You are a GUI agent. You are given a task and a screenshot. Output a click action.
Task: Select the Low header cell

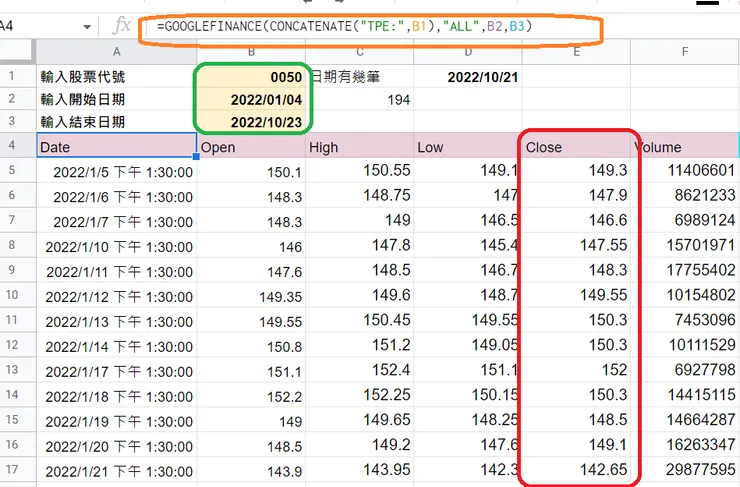[468, 145]
